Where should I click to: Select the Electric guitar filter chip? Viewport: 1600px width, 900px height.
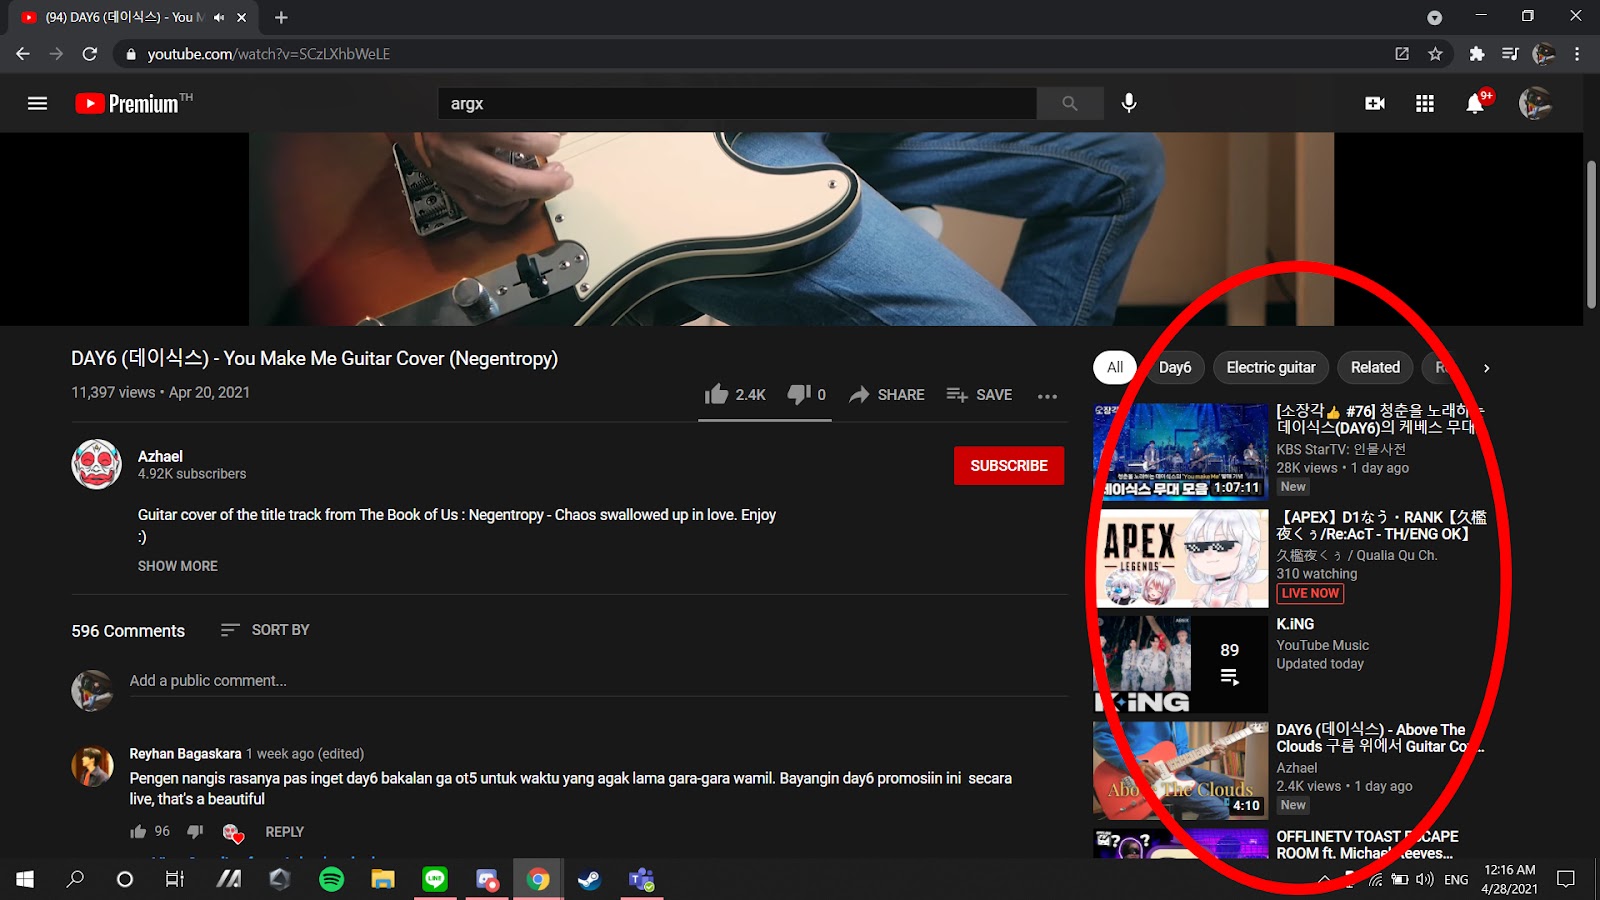click(x=1271, y=368)
